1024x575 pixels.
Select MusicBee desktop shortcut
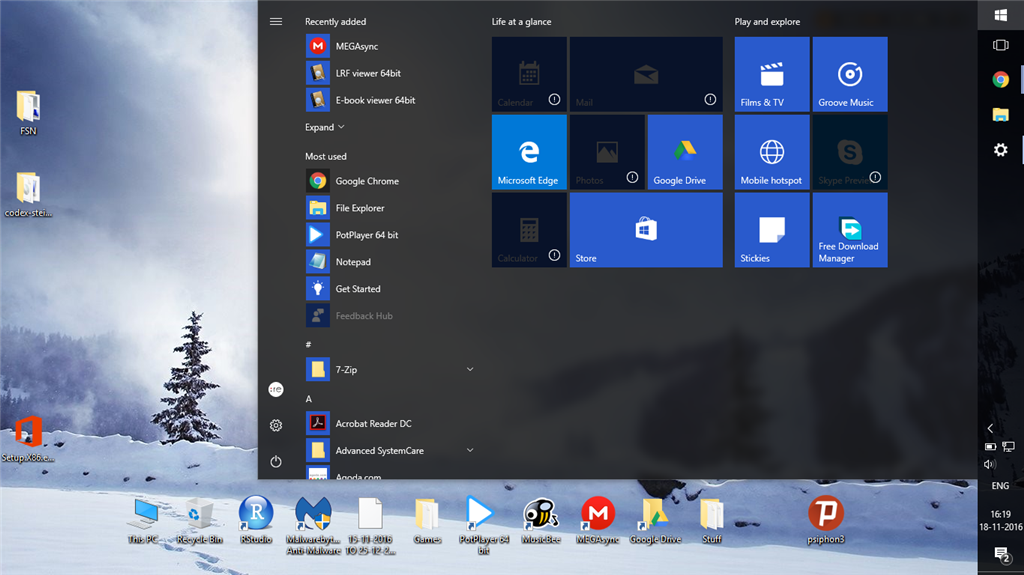[541, 521]
